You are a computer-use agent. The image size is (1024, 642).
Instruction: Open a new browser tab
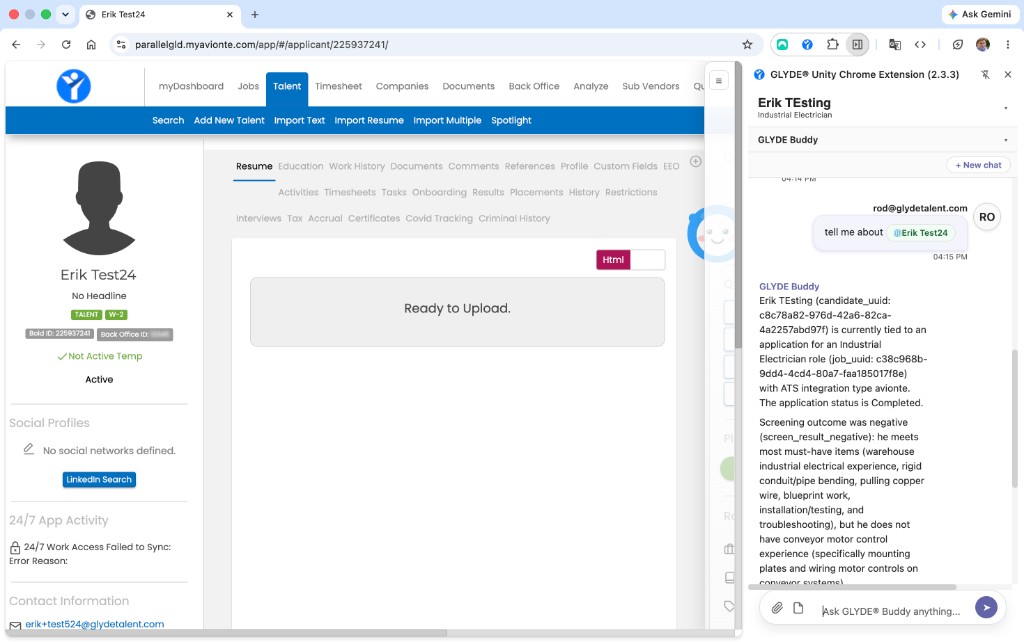click(x=255, y=14)
